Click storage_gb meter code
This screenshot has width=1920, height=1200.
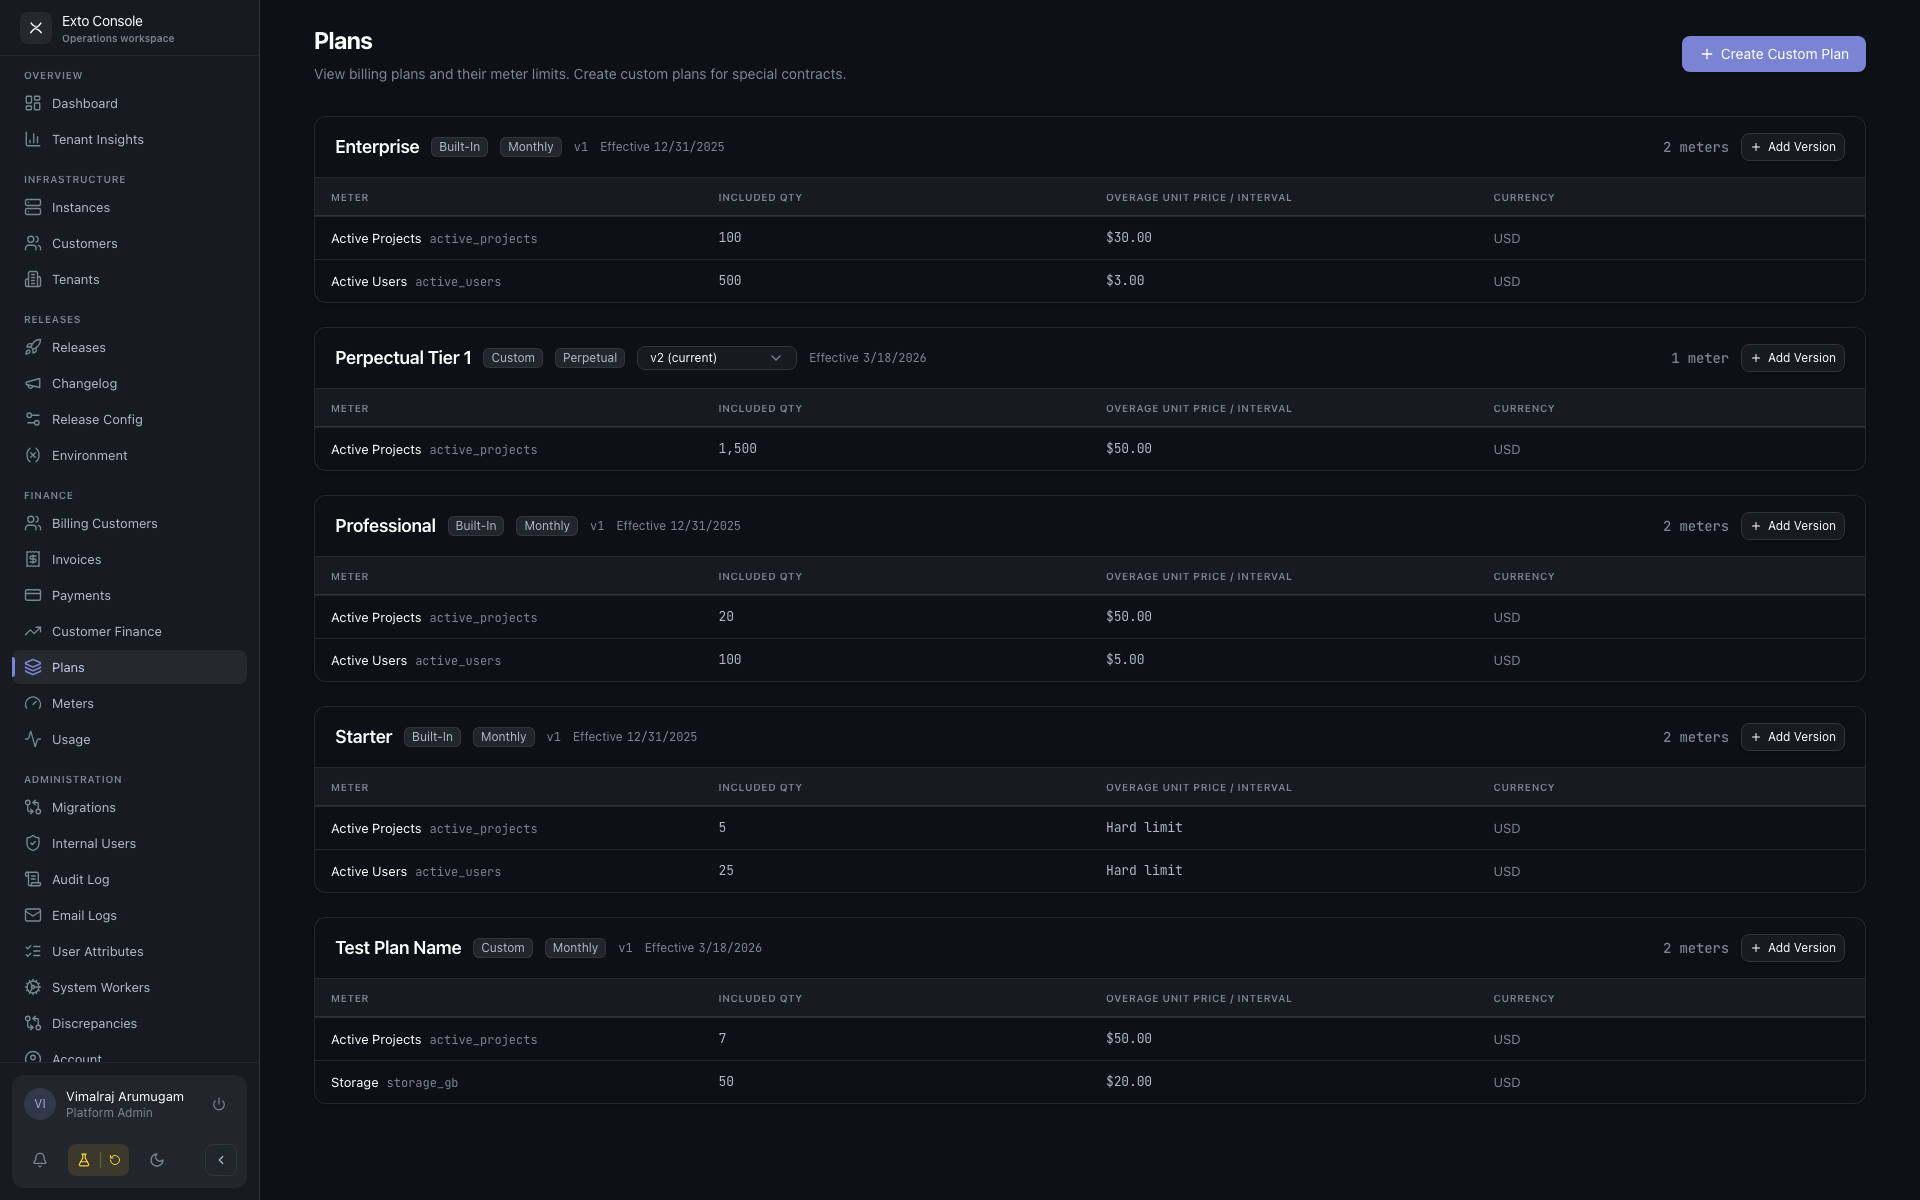click(x=422, y=1083)
